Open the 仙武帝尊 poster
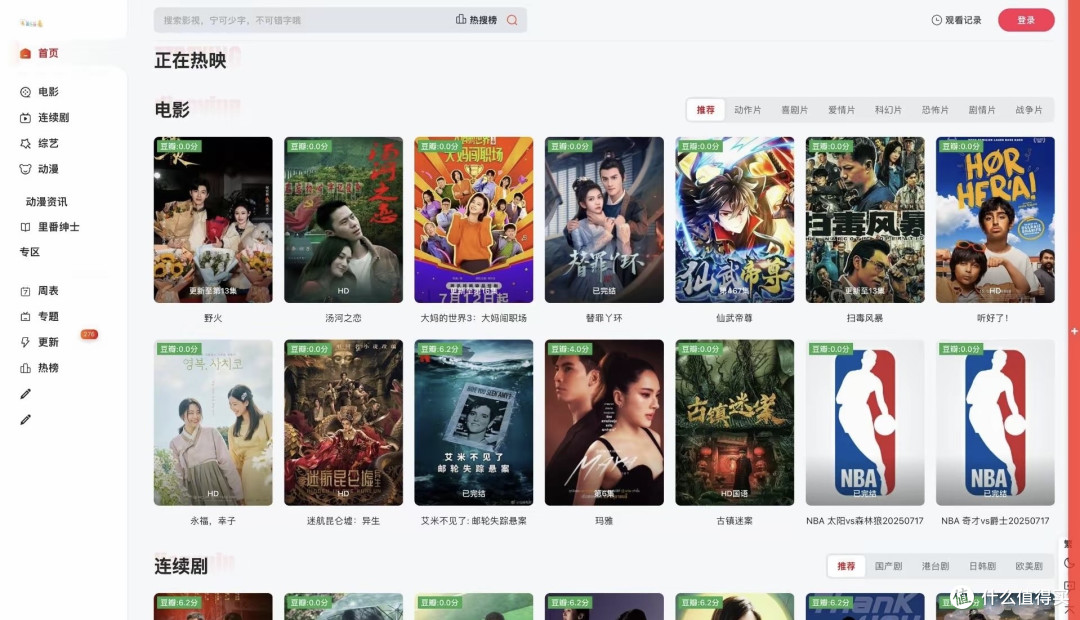This screenshot has height=620, width=1080. pos(734,220)
